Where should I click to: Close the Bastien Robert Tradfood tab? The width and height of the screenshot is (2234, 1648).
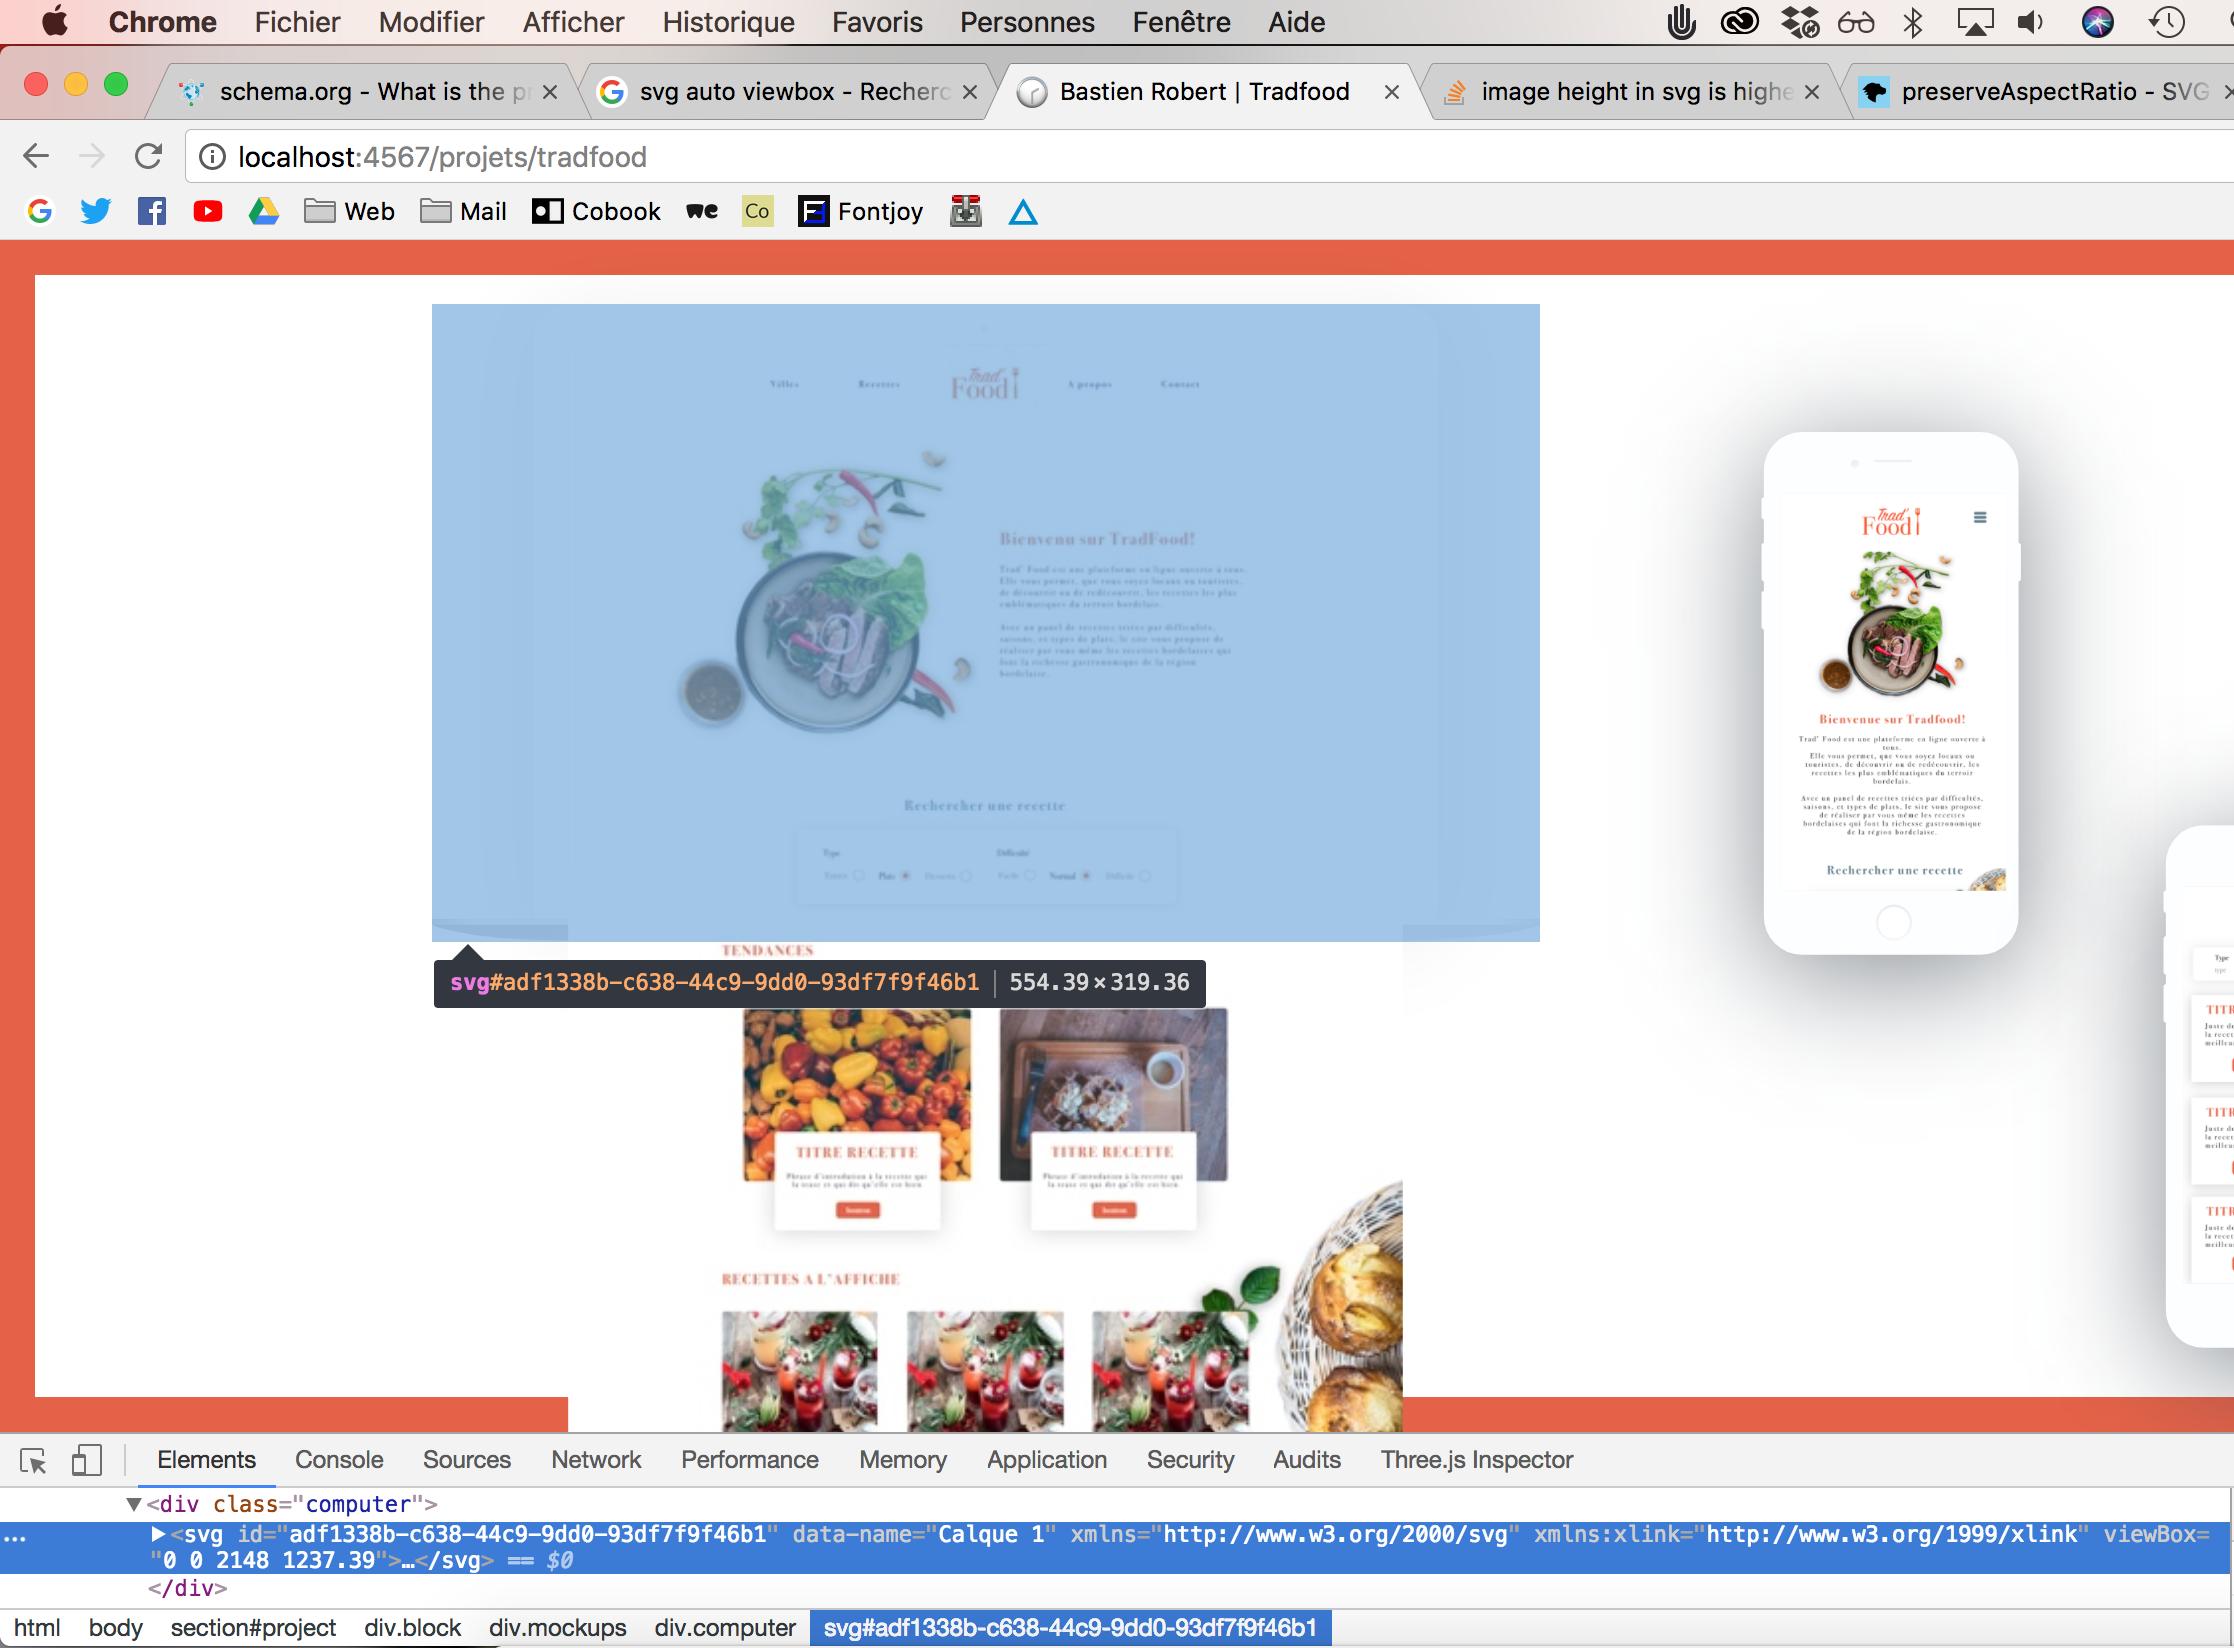(x=1391, y=92)
